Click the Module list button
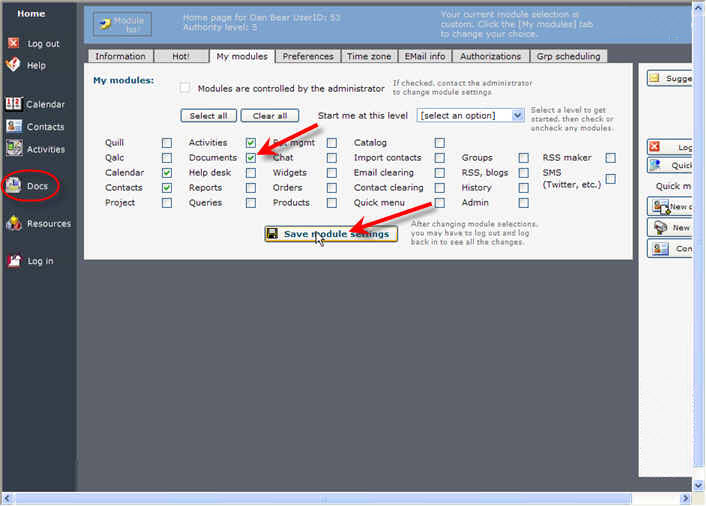This screenshot has height=506, width=706. tap(122, 24)
